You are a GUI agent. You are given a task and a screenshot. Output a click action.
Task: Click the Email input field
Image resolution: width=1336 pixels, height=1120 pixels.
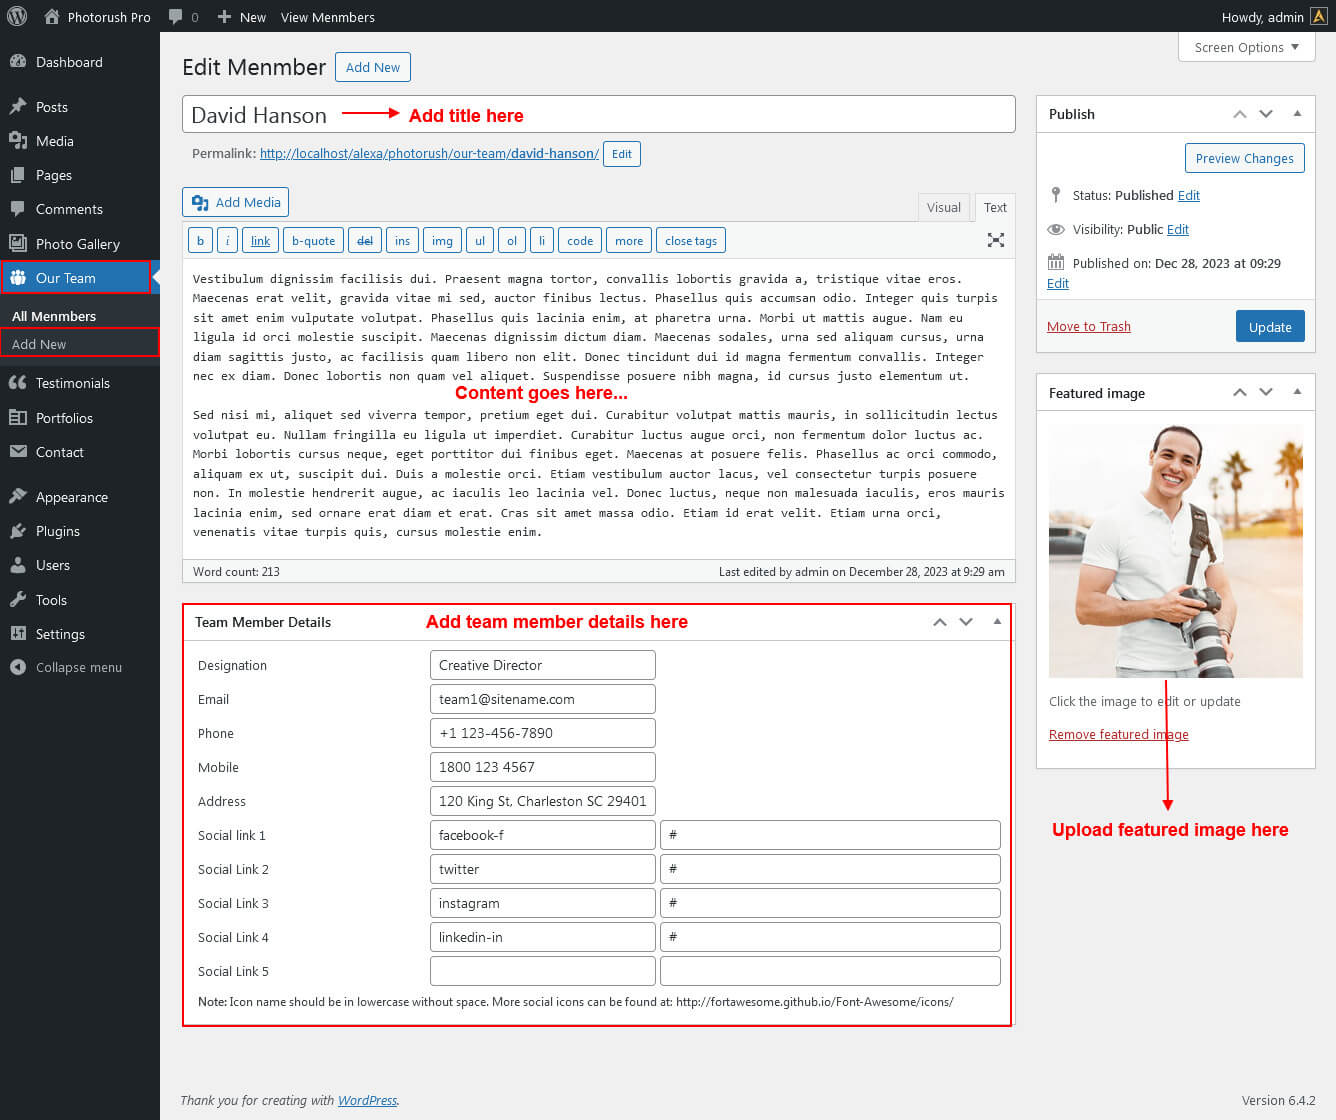pos(543,699)
